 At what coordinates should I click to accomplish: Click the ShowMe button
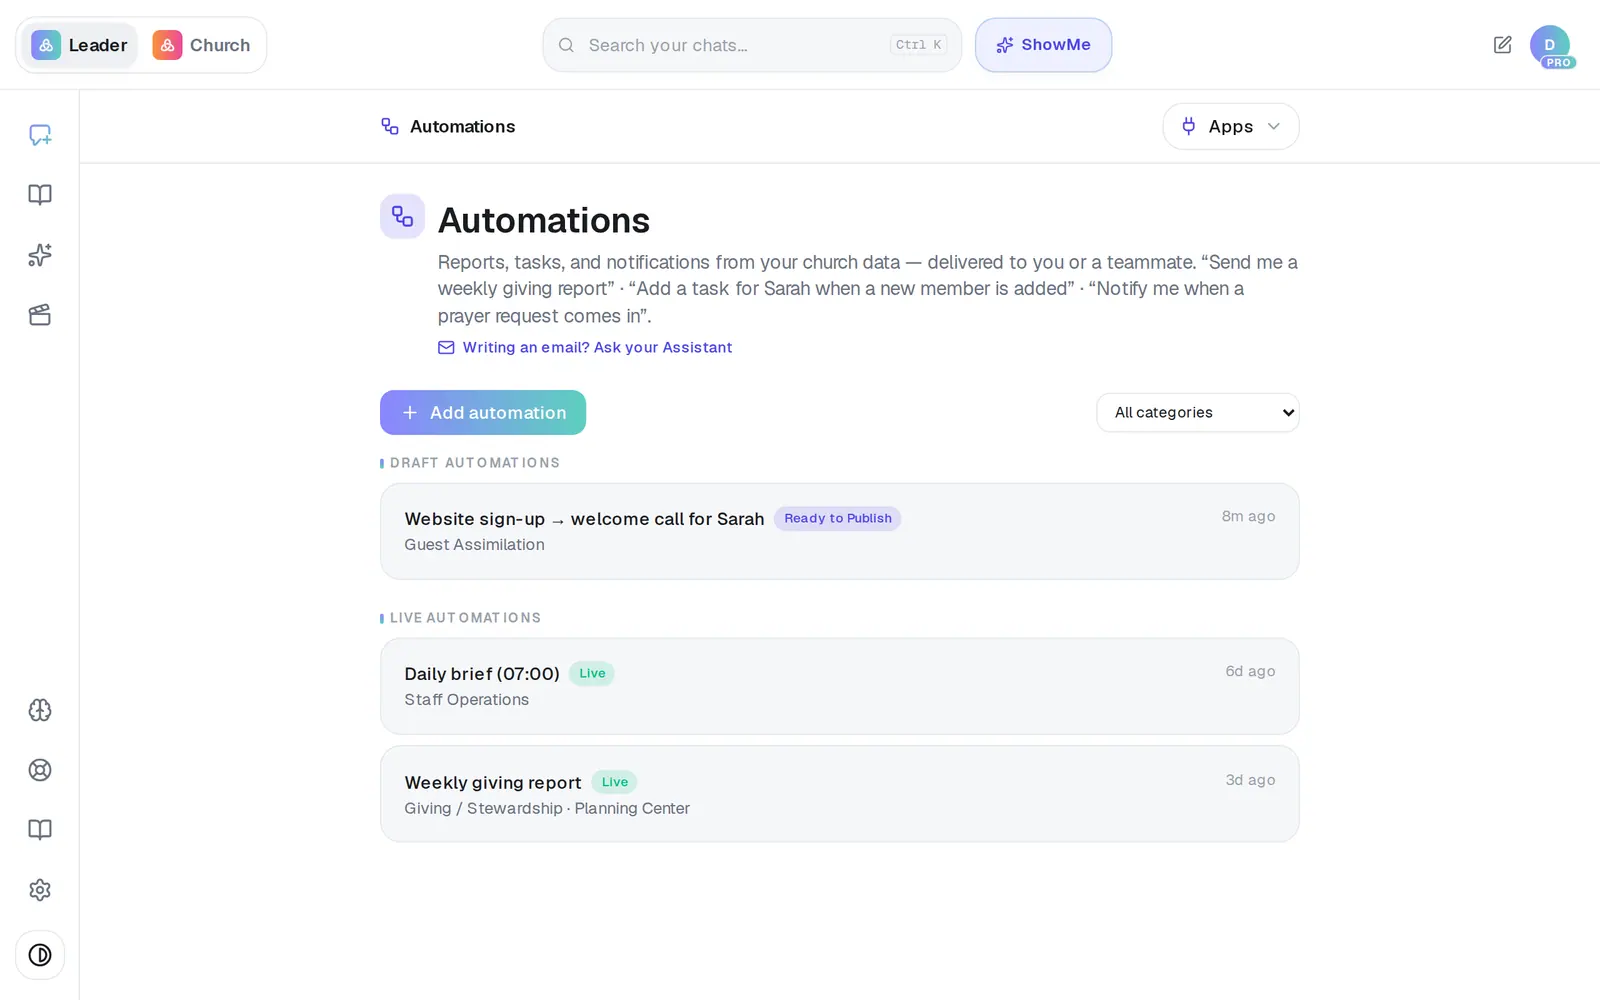(1043, 45)
